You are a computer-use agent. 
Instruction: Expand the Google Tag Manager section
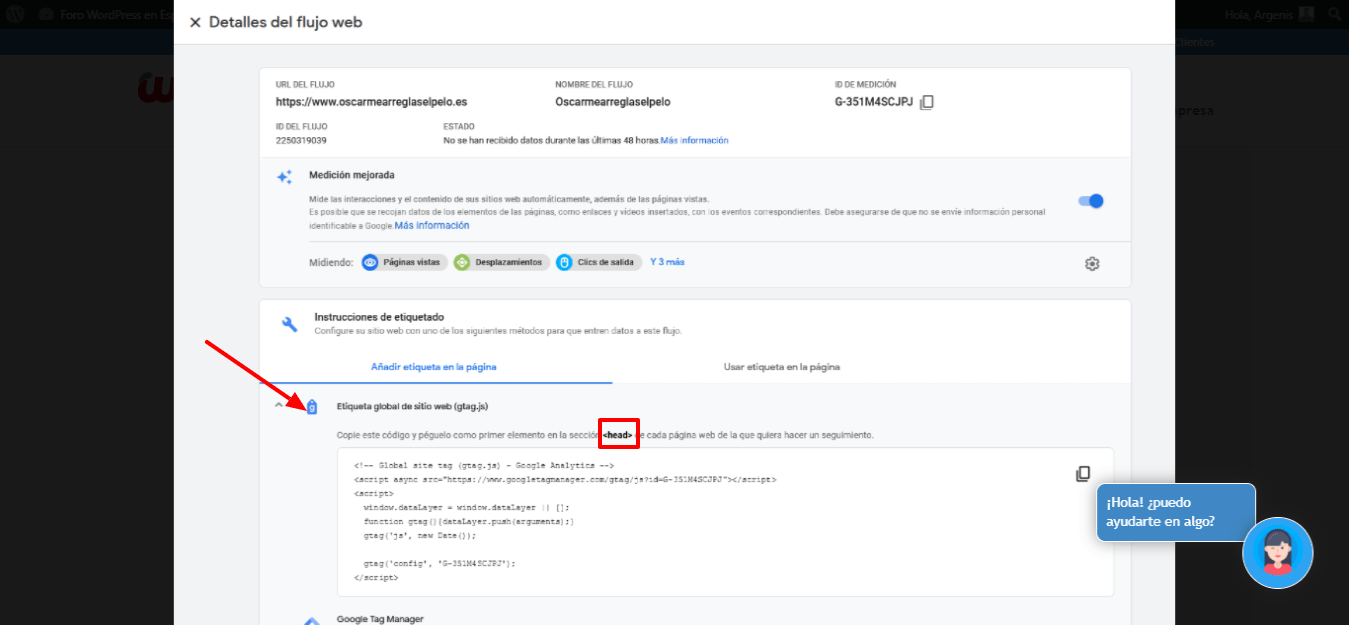click(380, 619)
